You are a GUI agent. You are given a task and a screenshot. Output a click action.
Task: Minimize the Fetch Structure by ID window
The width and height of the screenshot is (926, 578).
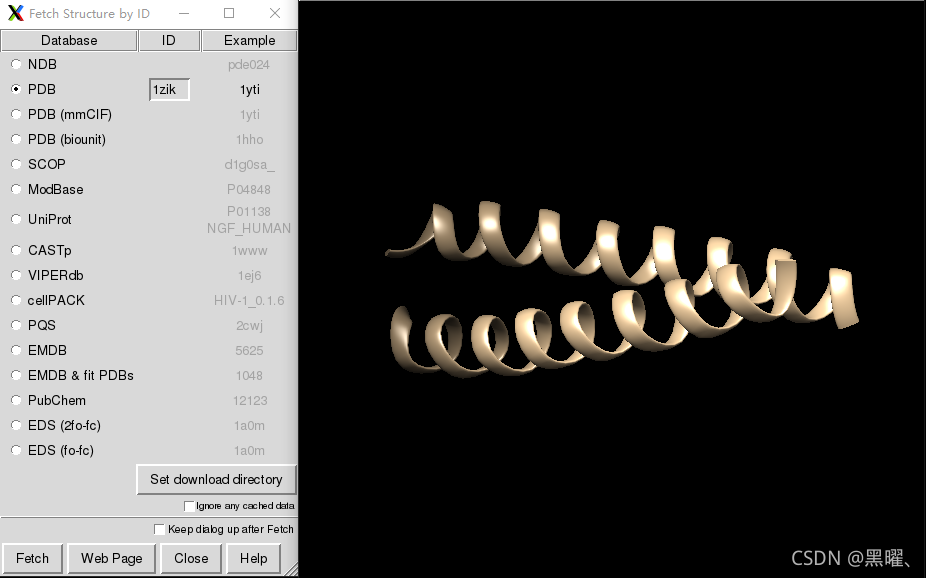[x=184, y=13]
